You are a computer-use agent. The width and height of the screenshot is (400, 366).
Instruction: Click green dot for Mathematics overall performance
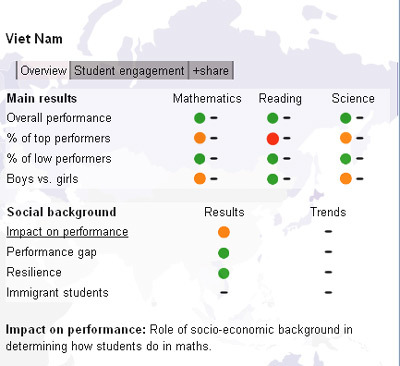coord(200,118)
